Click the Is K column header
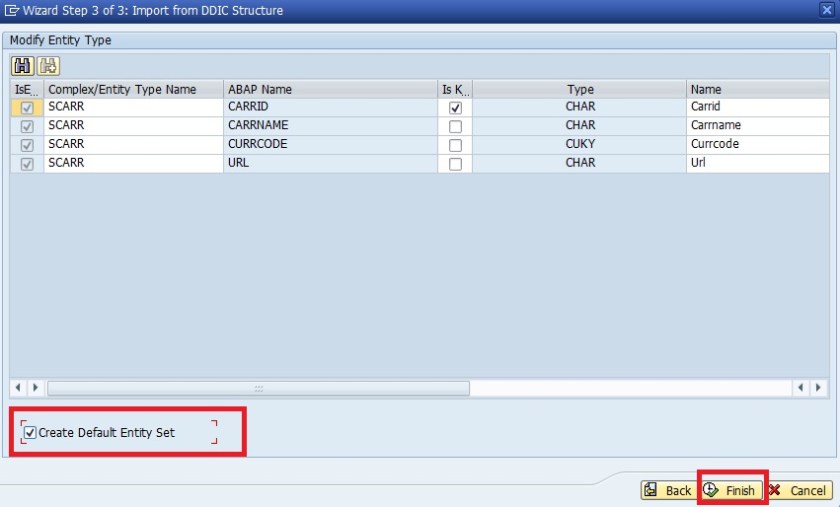840x507 pixels. 455,90
